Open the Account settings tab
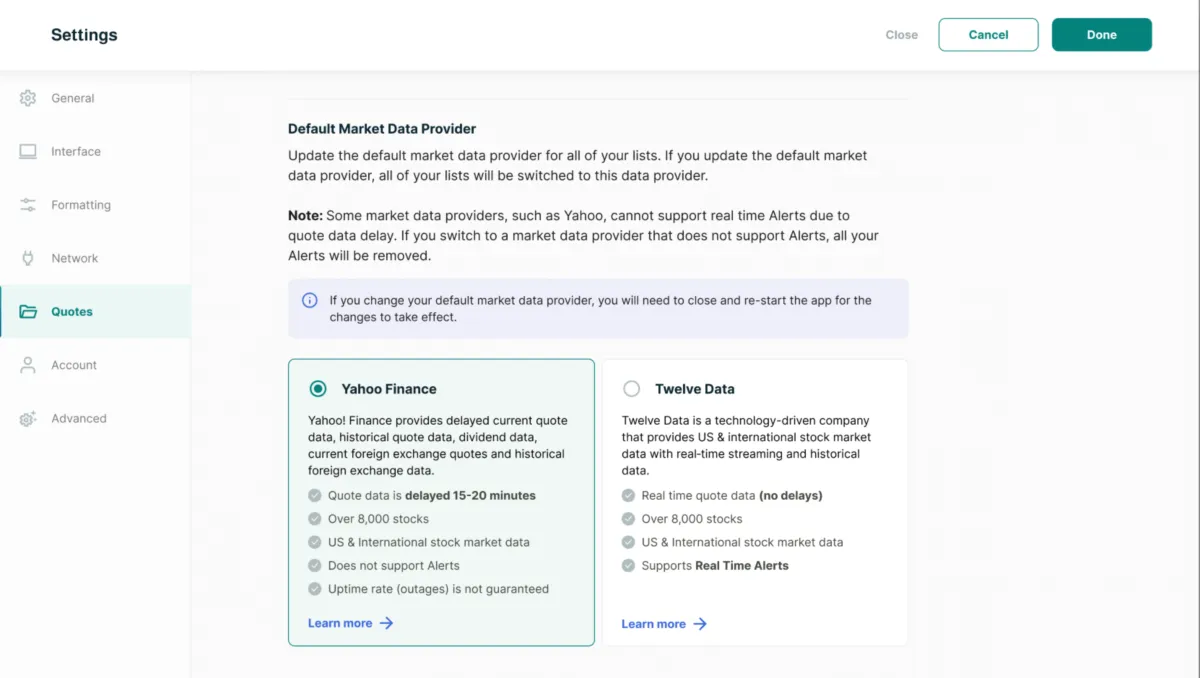Screen dimensions: 1200x678 [74, 365]
